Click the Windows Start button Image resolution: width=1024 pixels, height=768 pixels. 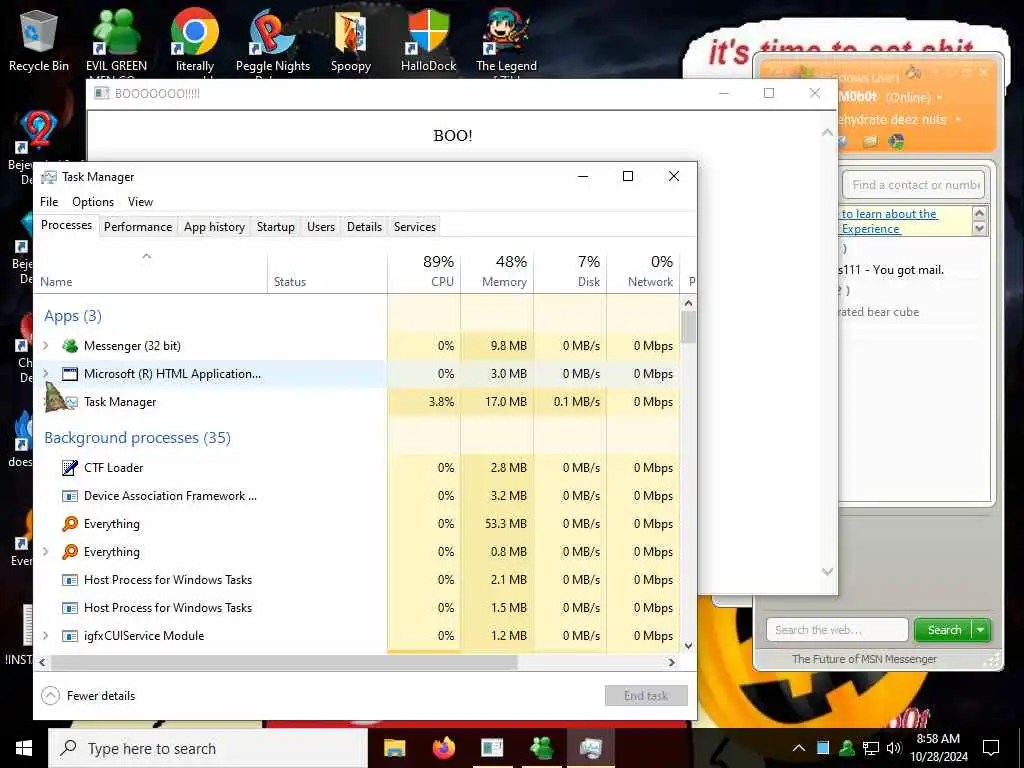[24, 748]
